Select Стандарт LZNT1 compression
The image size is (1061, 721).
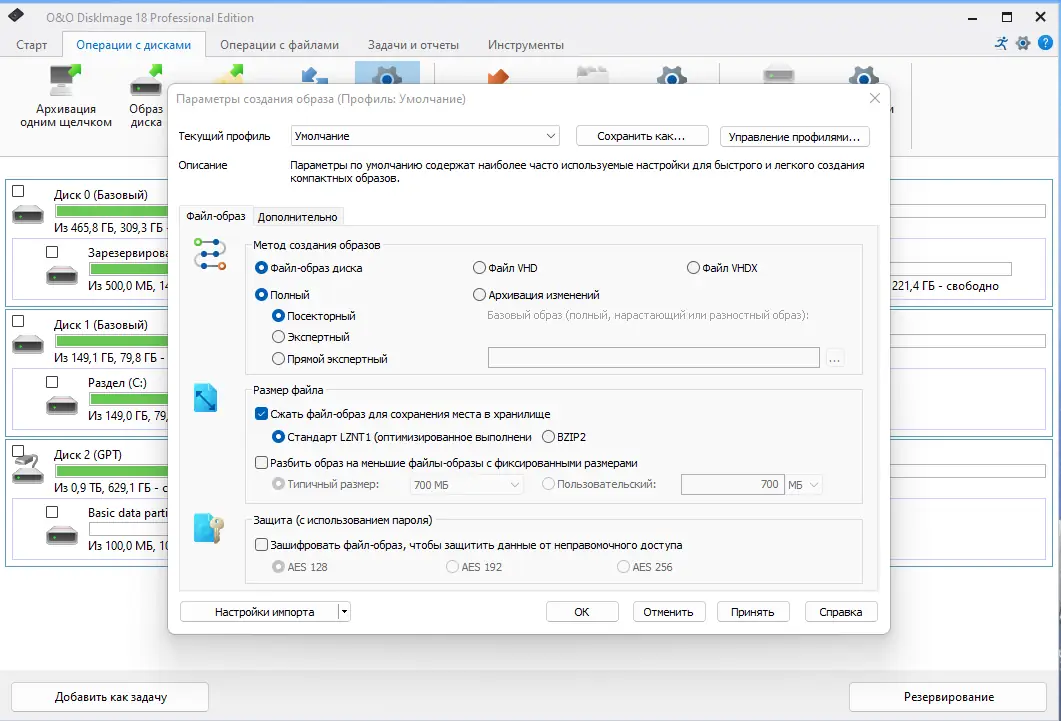pos(278,437)
